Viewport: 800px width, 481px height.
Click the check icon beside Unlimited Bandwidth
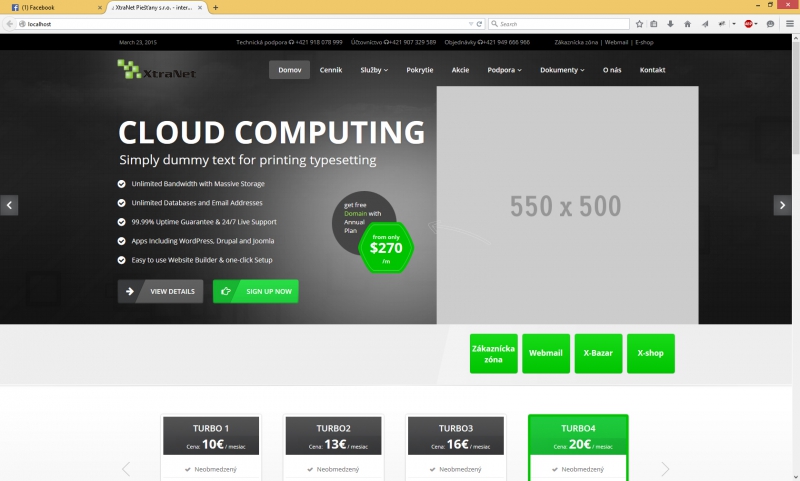(121, 184)
